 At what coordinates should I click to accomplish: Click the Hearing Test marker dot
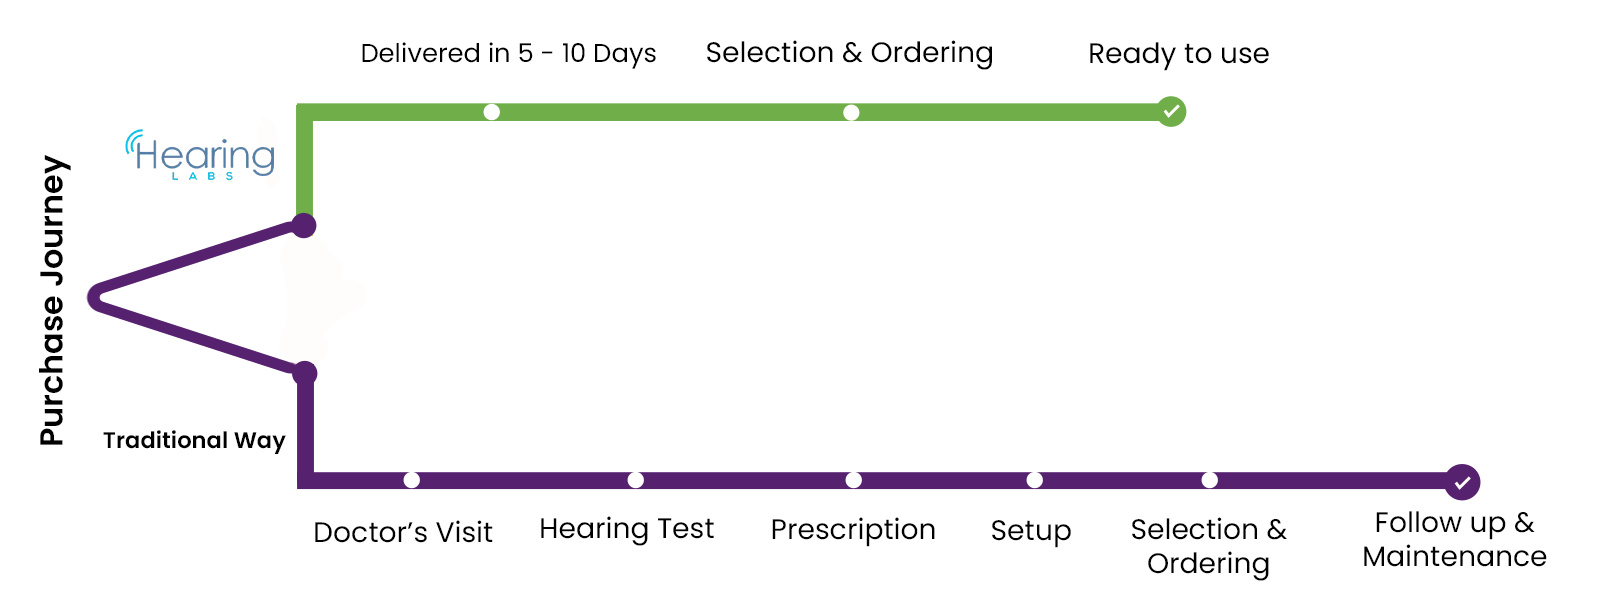click(x=636, y=480)
